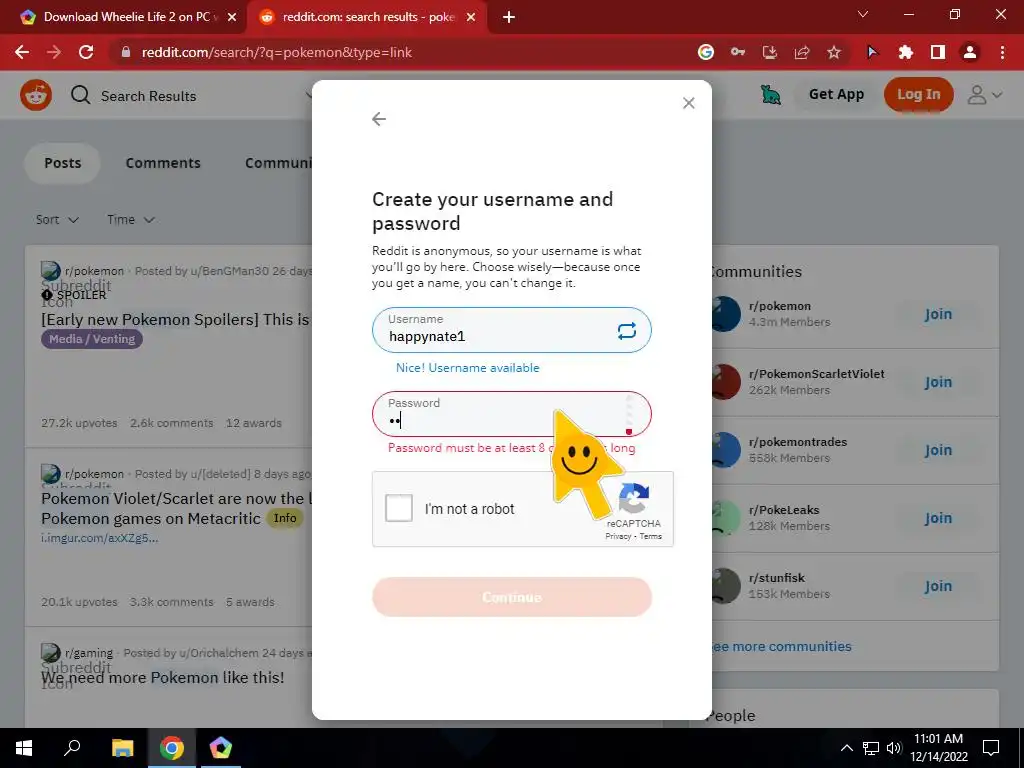Open the i.imgur.com post link
This screenshot has height=768, width=1024.
click(x=99, y=538)
